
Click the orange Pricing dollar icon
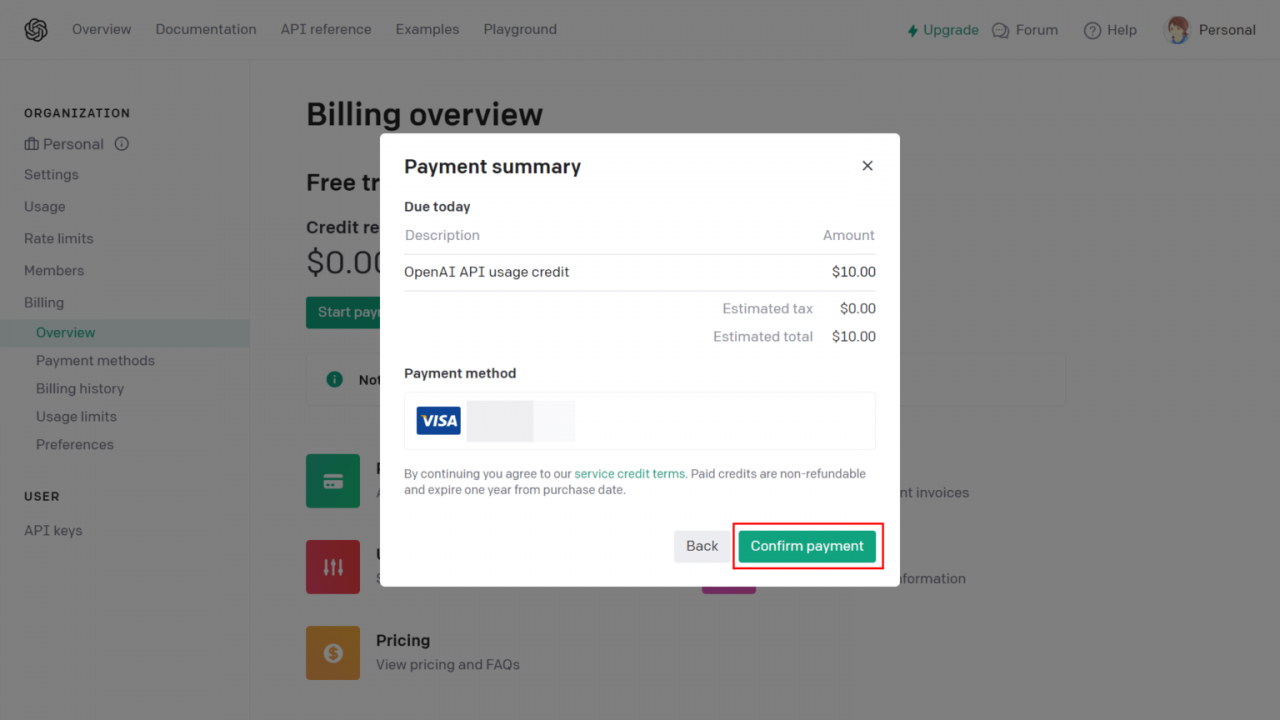pyautogui.click(x=333, y=653)
